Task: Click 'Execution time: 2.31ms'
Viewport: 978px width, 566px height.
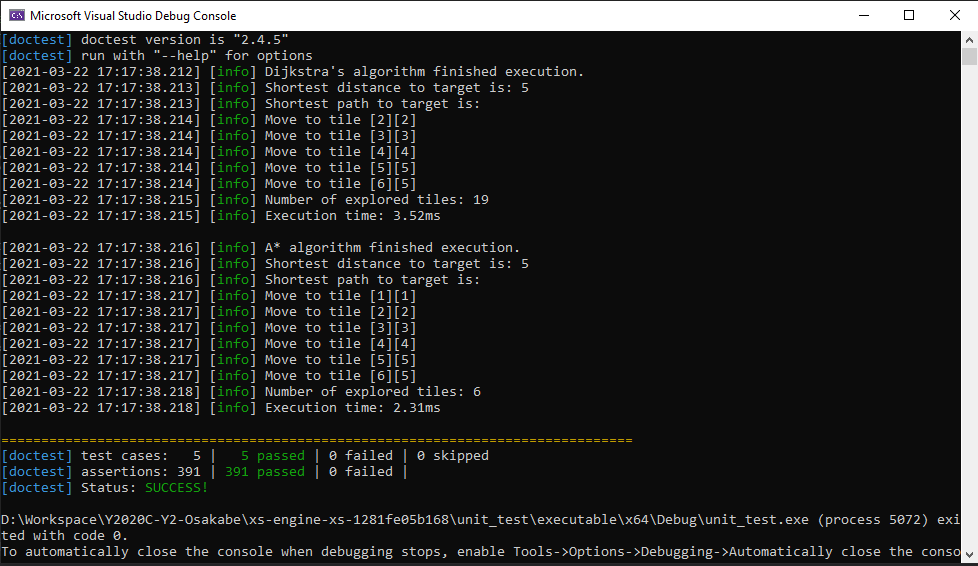Action: point(352,408)
